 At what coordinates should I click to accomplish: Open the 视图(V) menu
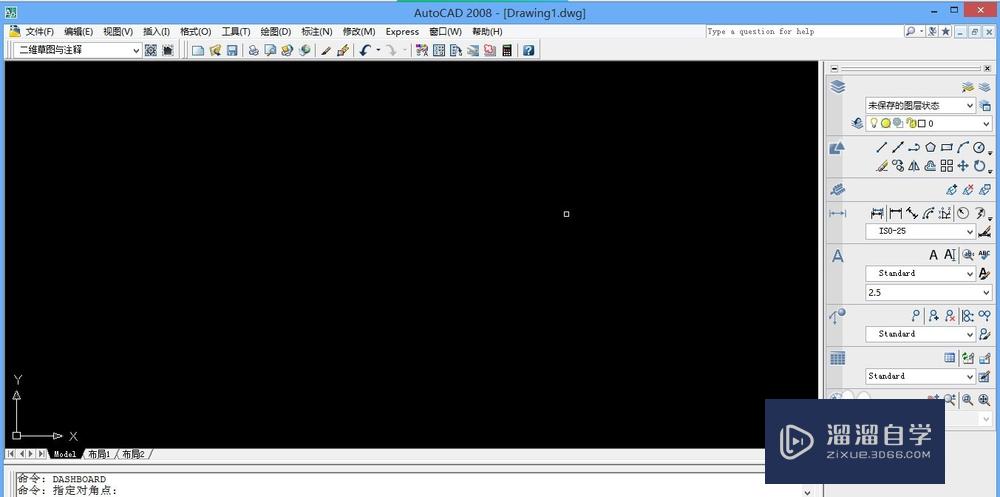[118, 31]
